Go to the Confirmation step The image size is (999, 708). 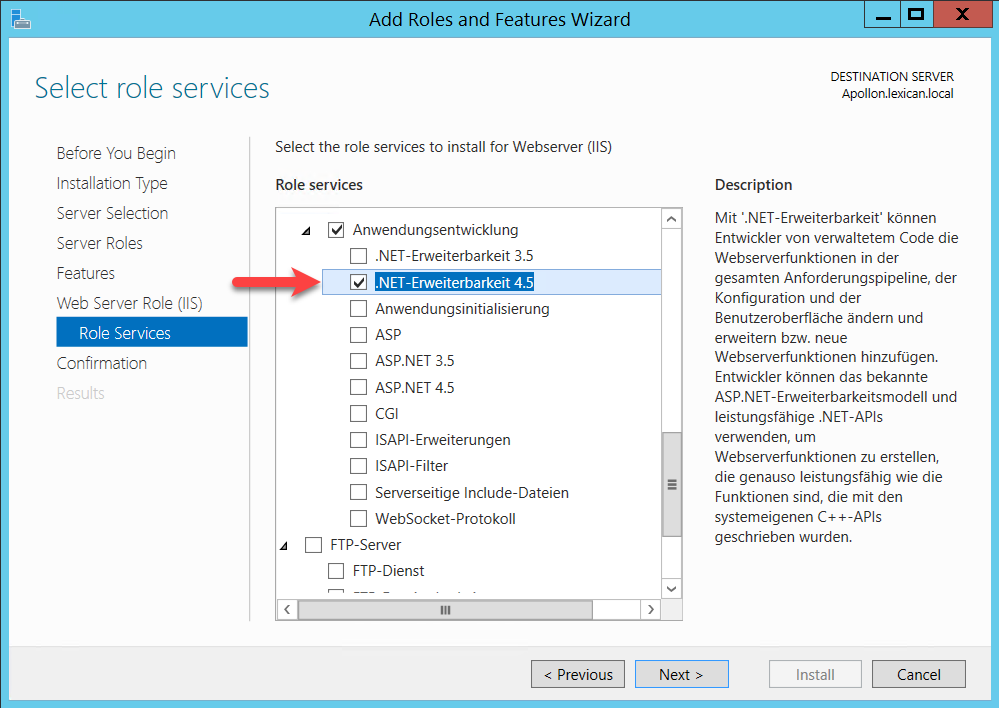[101, 363]
